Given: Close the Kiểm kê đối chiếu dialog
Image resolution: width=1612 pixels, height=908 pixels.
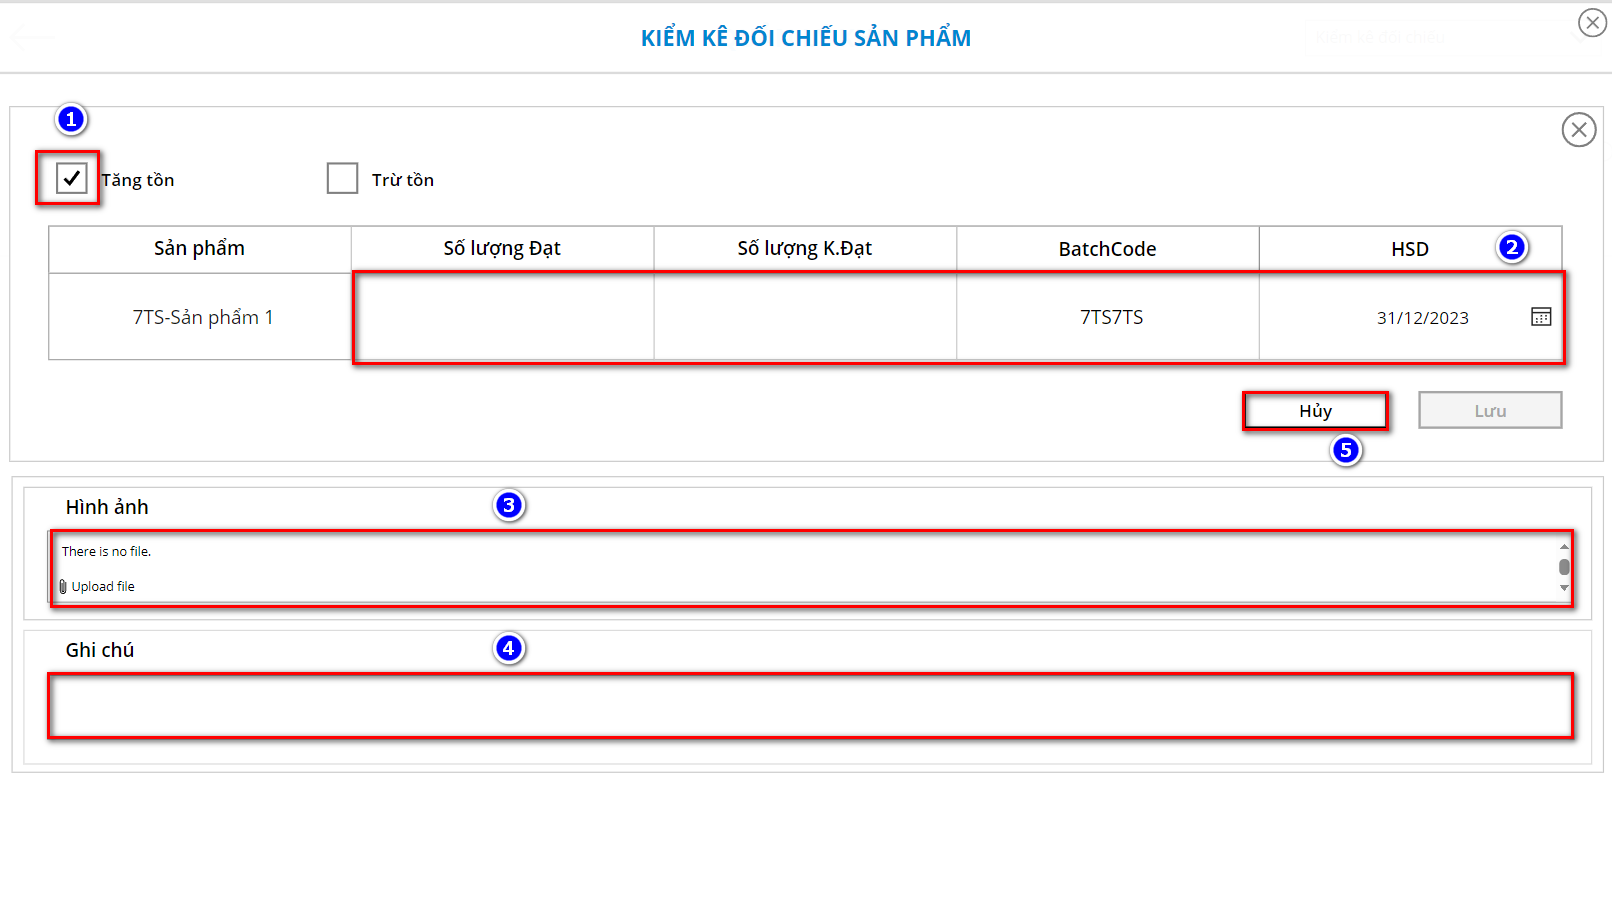Looking at the screenshot, I should (x=1593, y=22).
